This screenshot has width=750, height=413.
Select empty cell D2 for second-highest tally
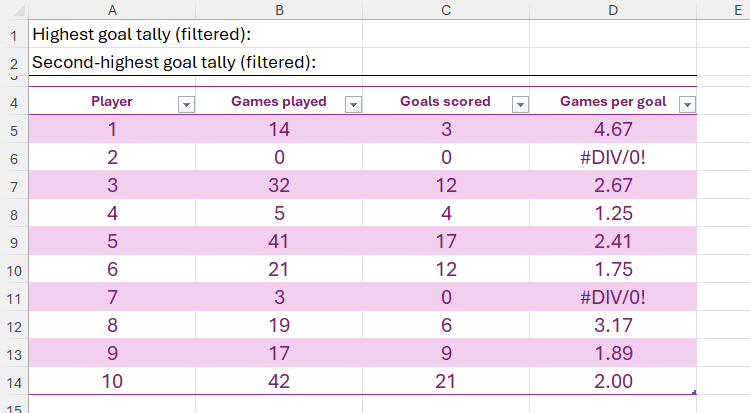(612, 62)
